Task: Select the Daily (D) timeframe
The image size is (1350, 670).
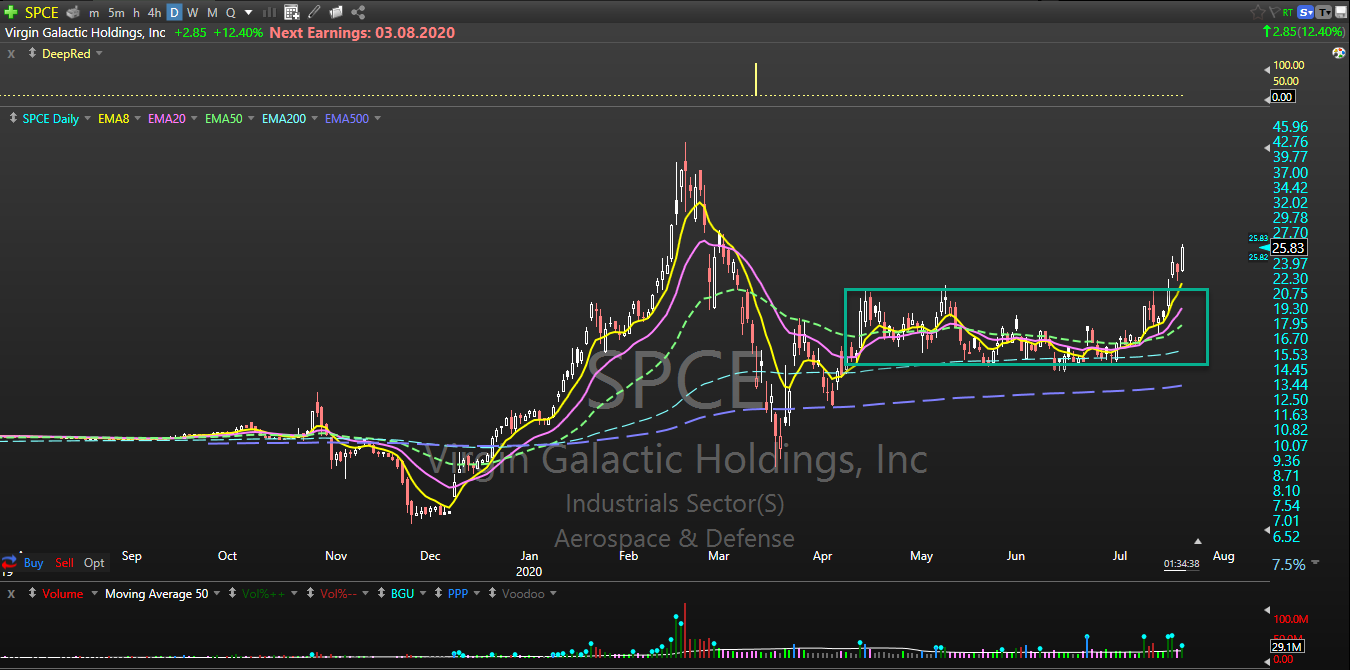Action: 175,13
